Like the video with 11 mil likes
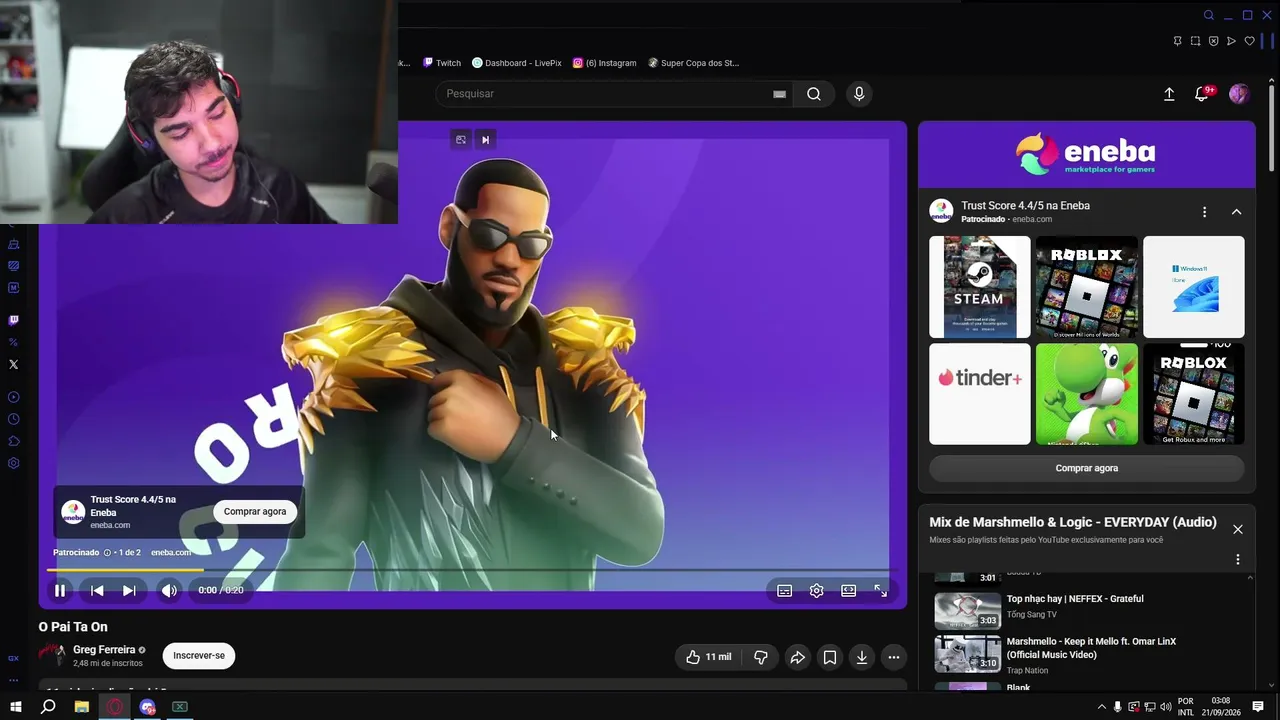Image resolution: width=1280 pixels, height=720 pixels. pyautogui.click(x=708, y=657)
